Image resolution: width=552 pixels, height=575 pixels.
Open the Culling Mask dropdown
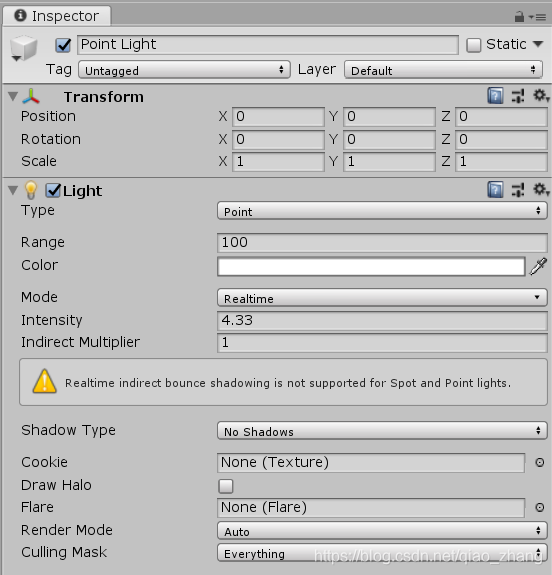(x=382, y=553)
